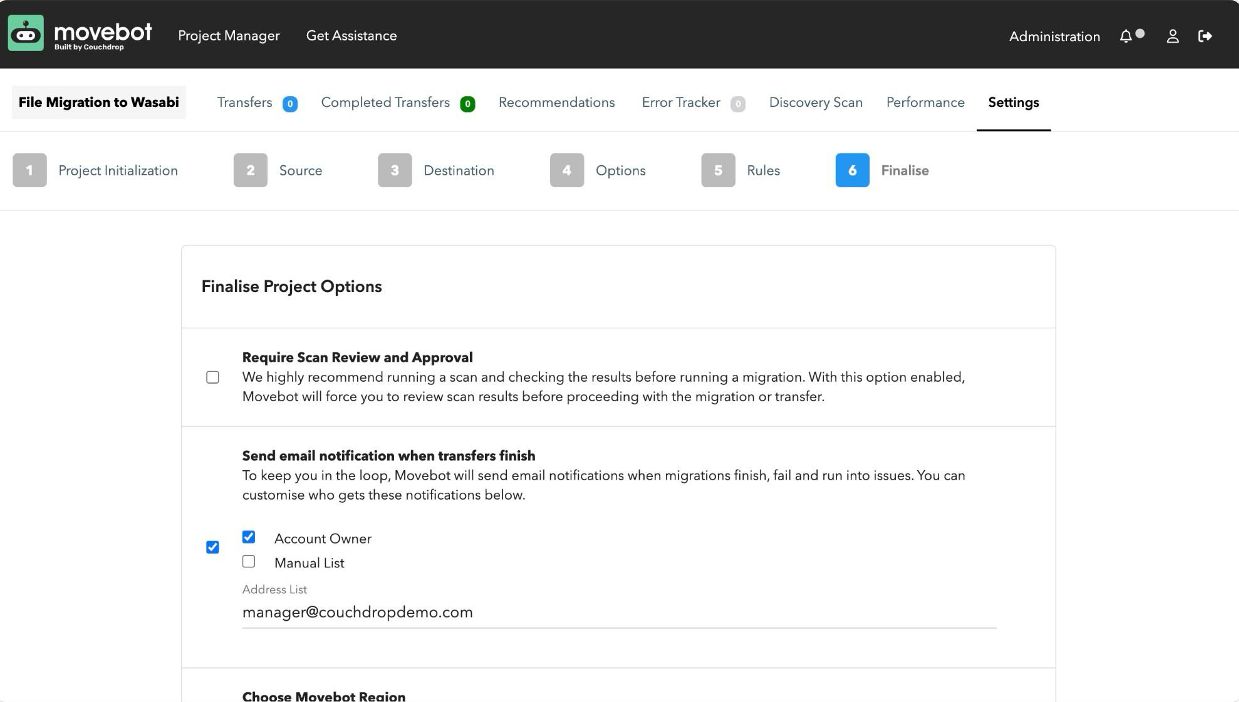Enable Require Scan Review and Approval checkbox
The image size is (1239, 702).
[213, 377]
